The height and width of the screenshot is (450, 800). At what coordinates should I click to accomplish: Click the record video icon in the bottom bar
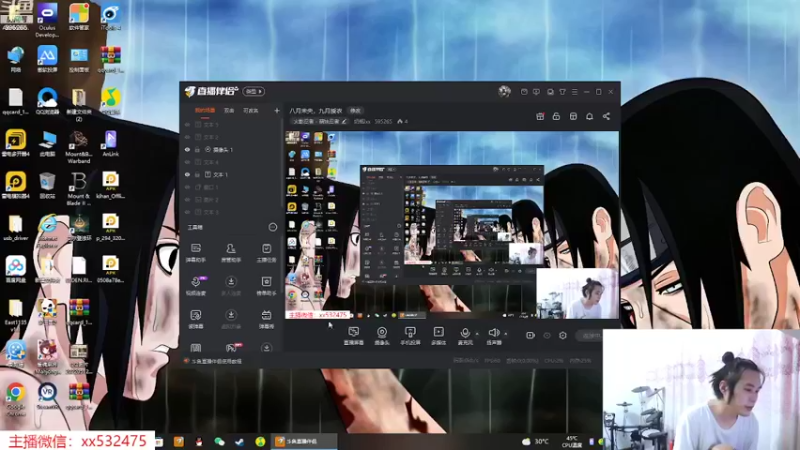[530, 335]
